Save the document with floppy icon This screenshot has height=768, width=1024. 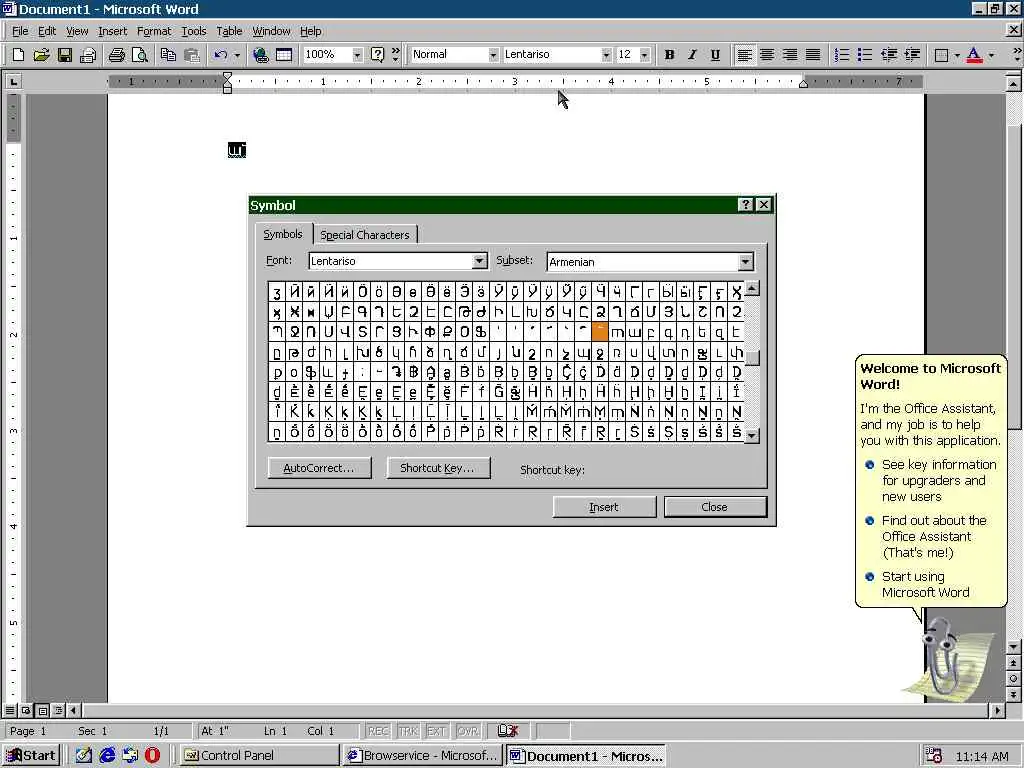[64, 55]
